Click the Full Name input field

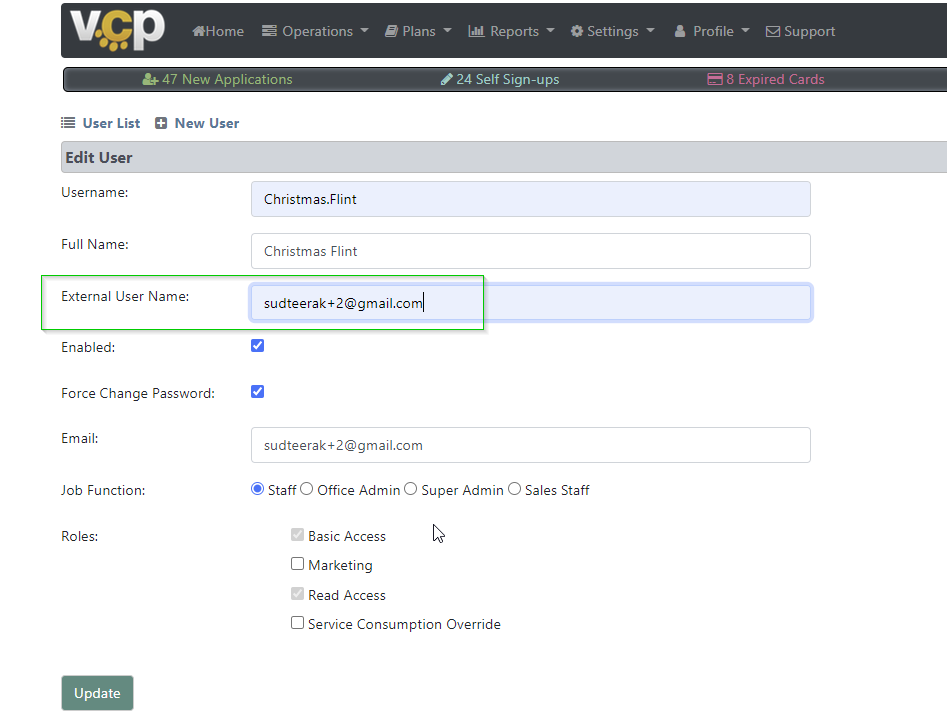pos(531,251)
